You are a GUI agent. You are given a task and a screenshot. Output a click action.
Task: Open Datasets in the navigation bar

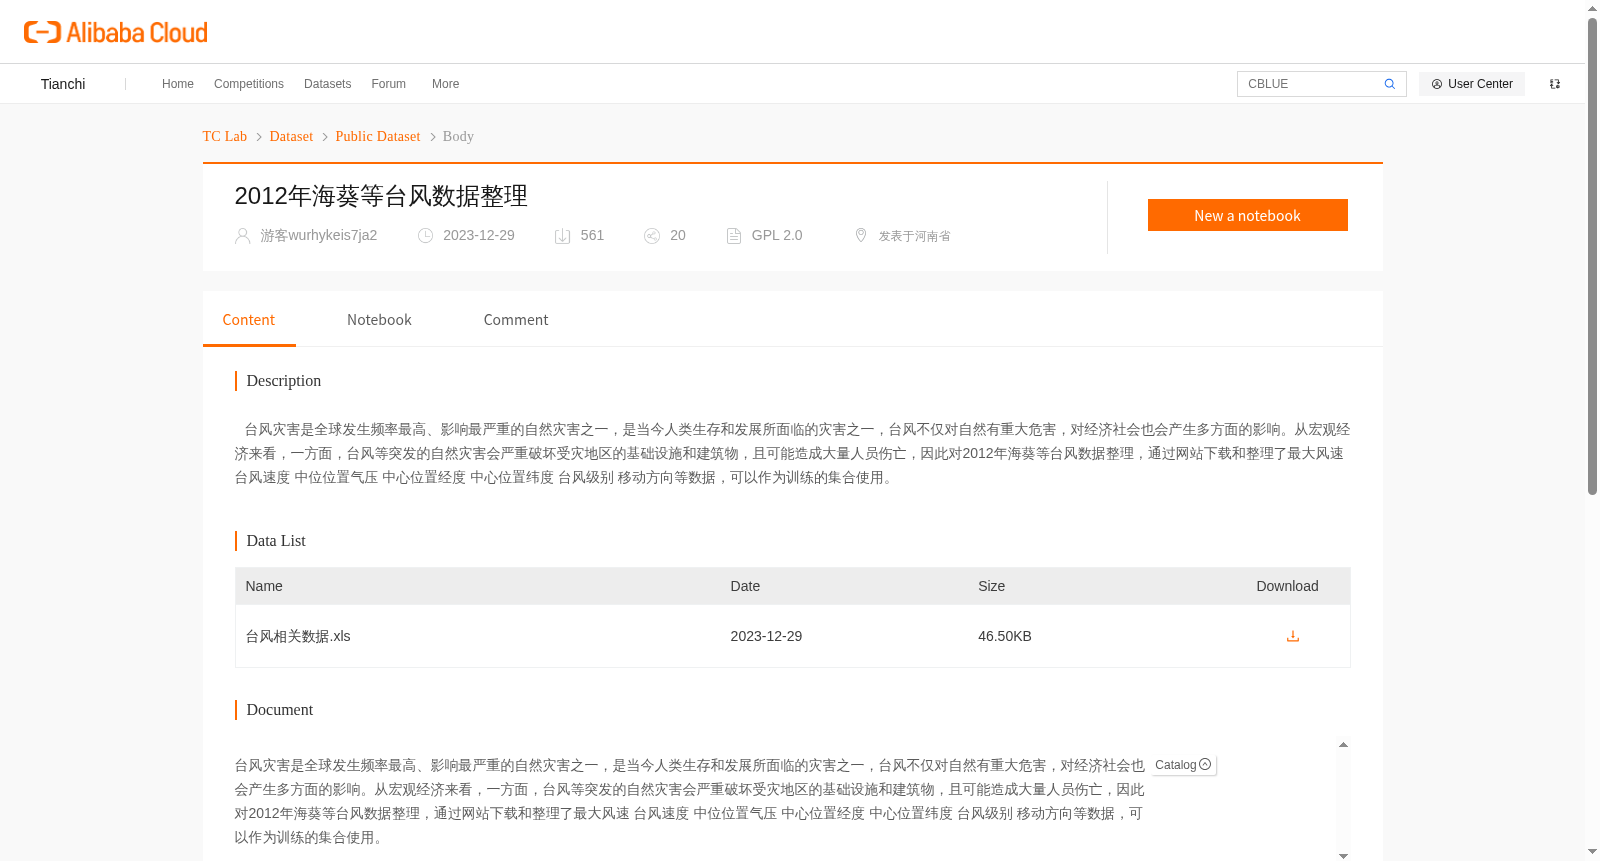pos(327,84)
